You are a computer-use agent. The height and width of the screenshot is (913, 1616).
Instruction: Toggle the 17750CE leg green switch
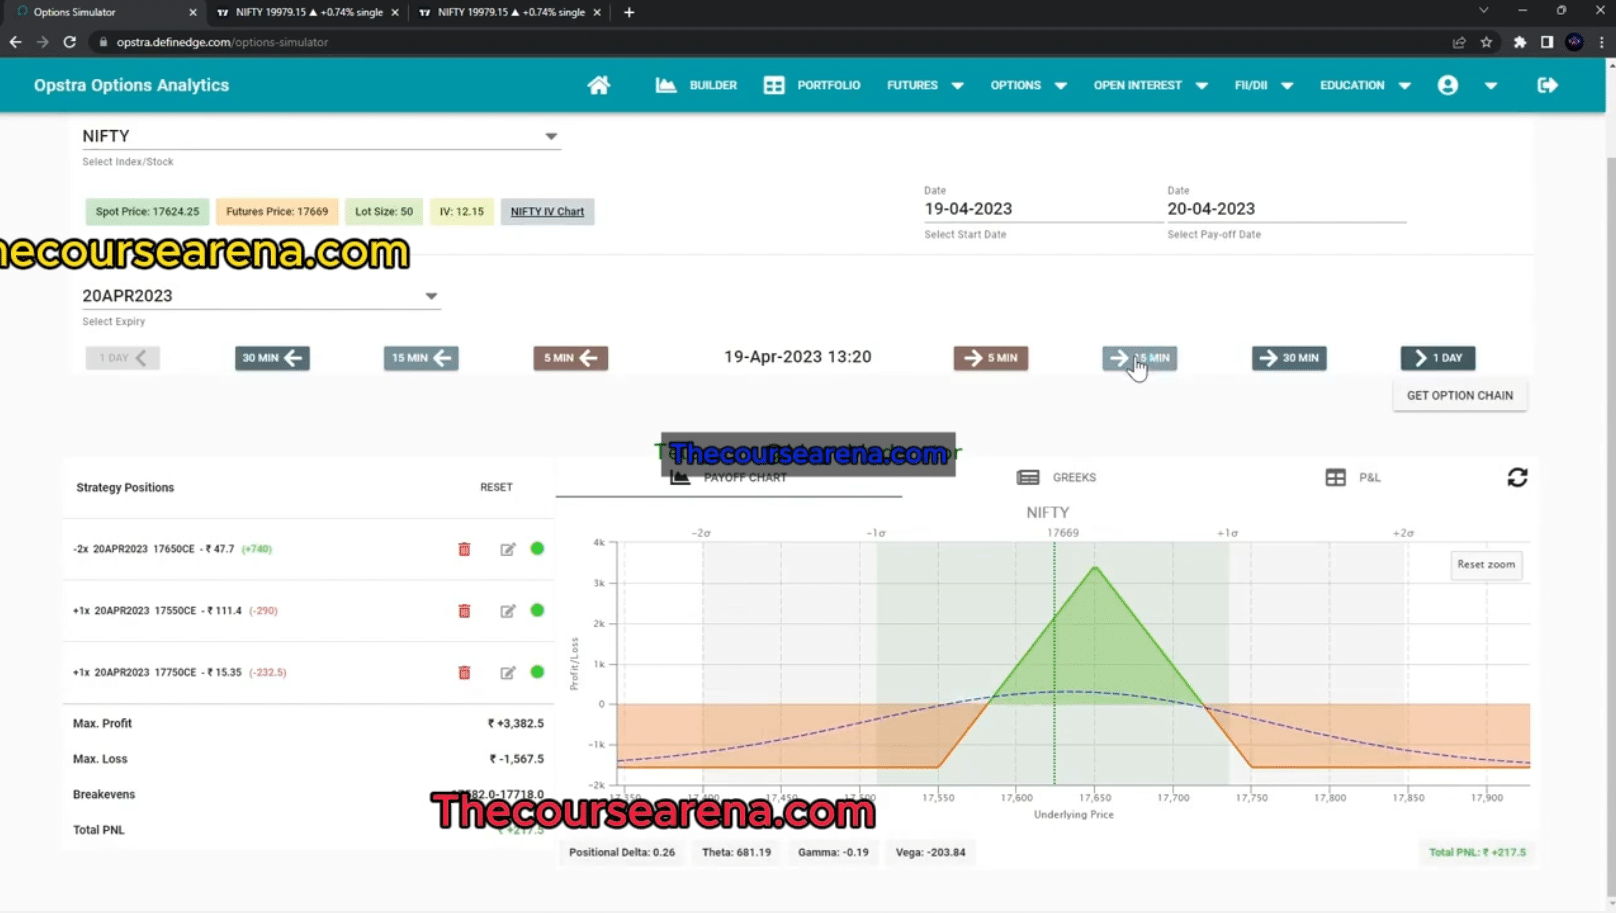coord(537,672)
